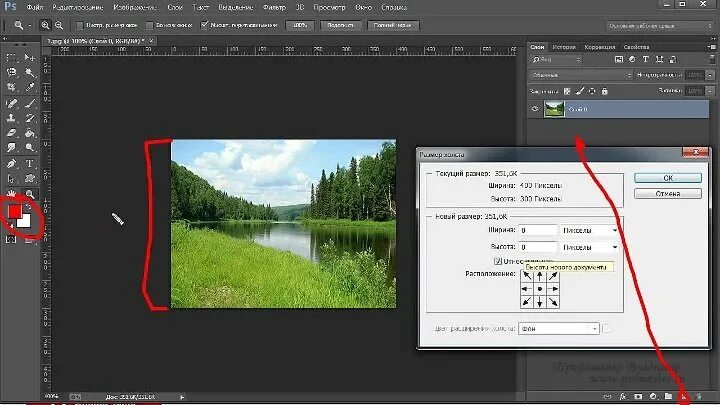Open layer opacity slider dropdown
This screenshot has height=405, width=720.
[x=710, y=75]
